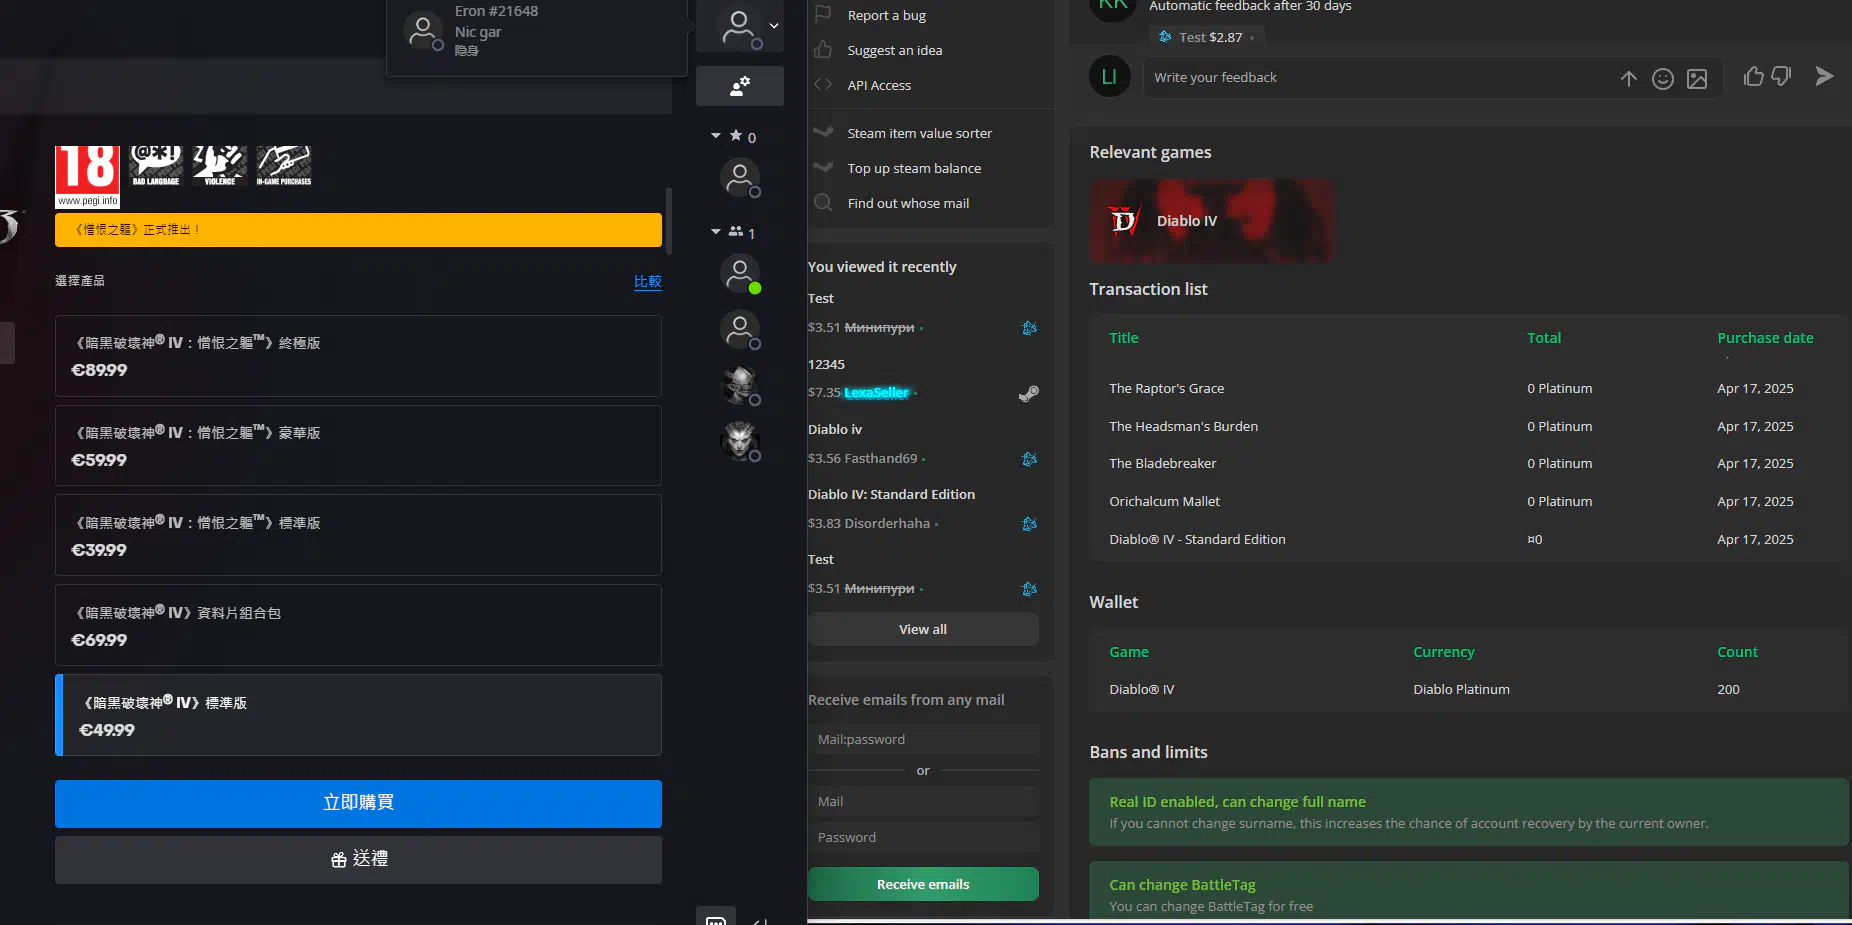Click the Bad Language rating icon

pos(156,166)
